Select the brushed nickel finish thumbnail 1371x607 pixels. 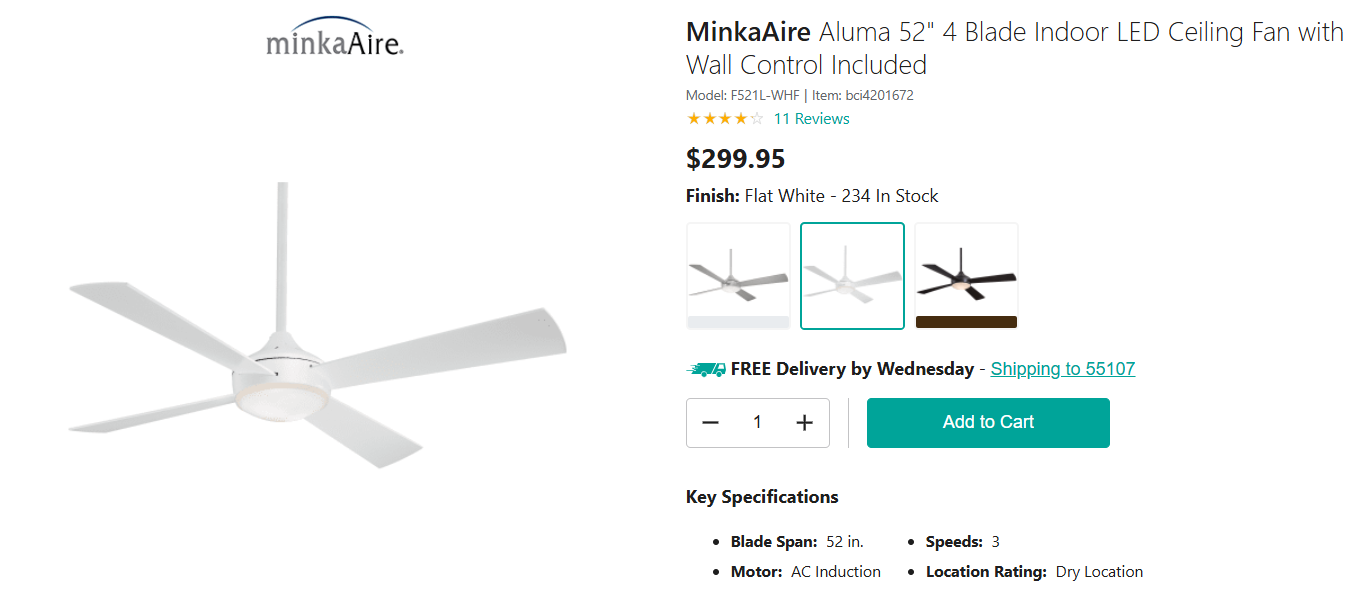coord(738,275)
